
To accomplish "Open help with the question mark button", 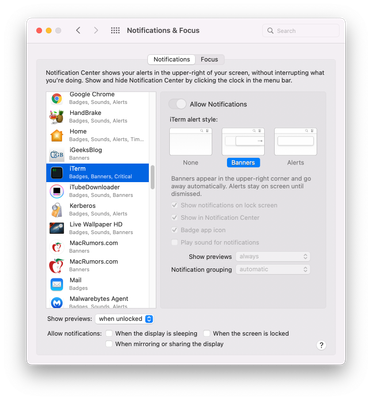I will [321, 345].
